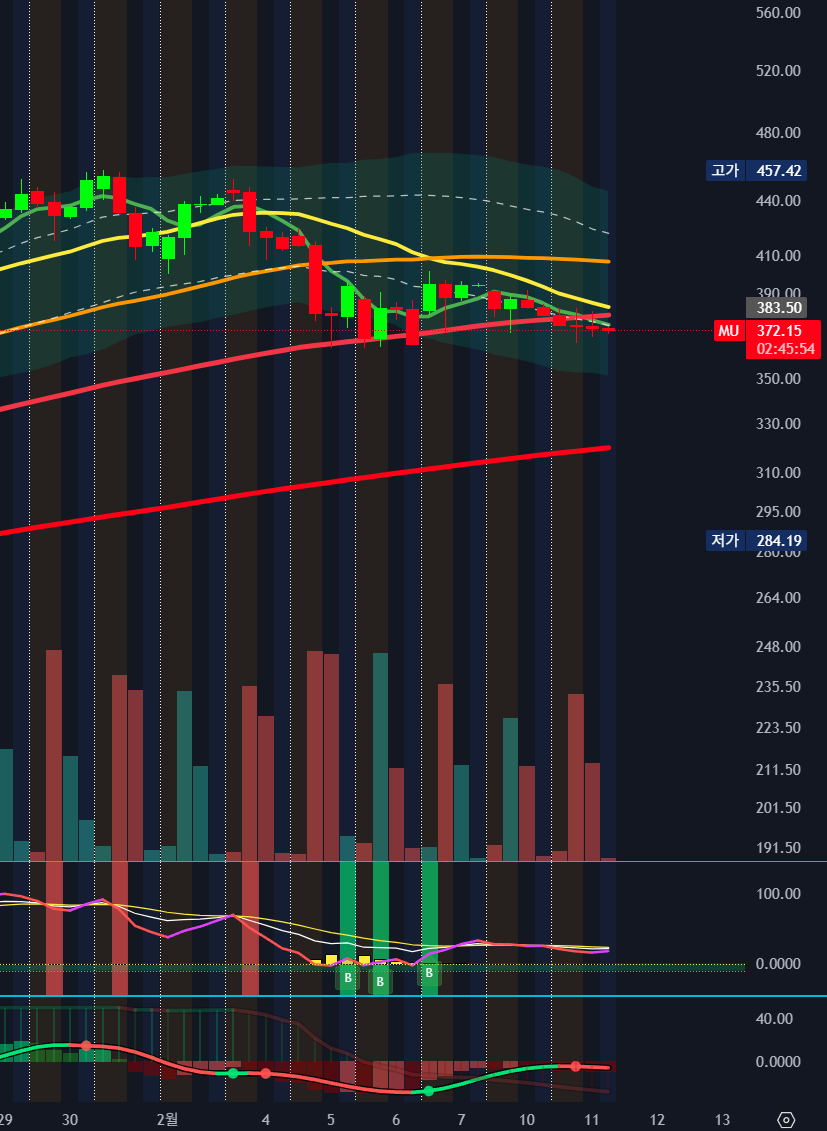Click the red MU symbol tag
Screen dimensions: 827x1131
pyautogui.click(x=728, y=331)
